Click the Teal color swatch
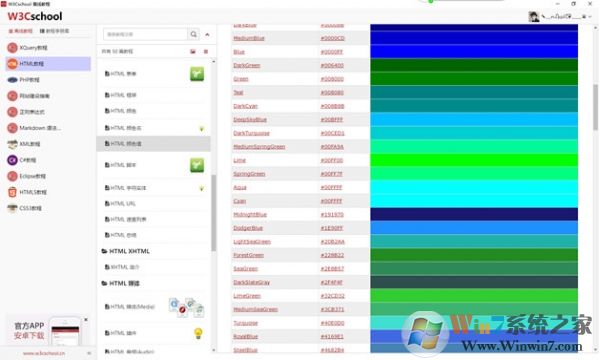The width and height of the screenshot is (599, 360). click(474, 92)
